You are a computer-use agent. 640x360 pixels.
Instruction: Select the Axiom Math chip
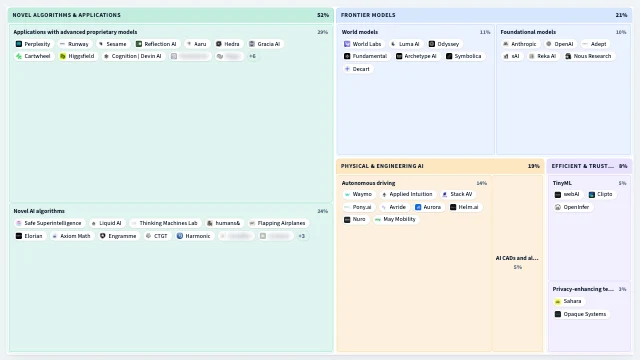pos(71,236)
